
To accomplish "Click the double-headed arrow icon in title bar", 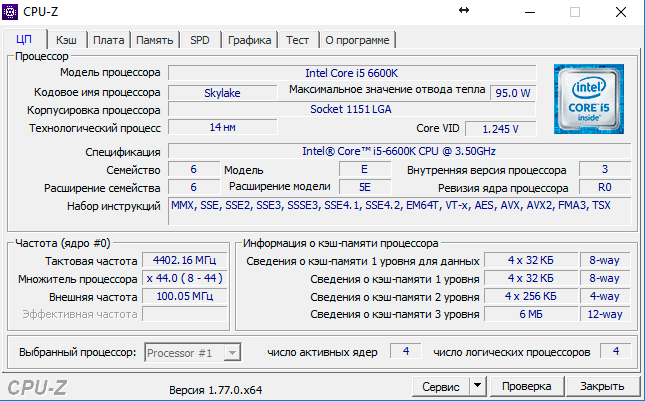I will [x=464, y=11].
